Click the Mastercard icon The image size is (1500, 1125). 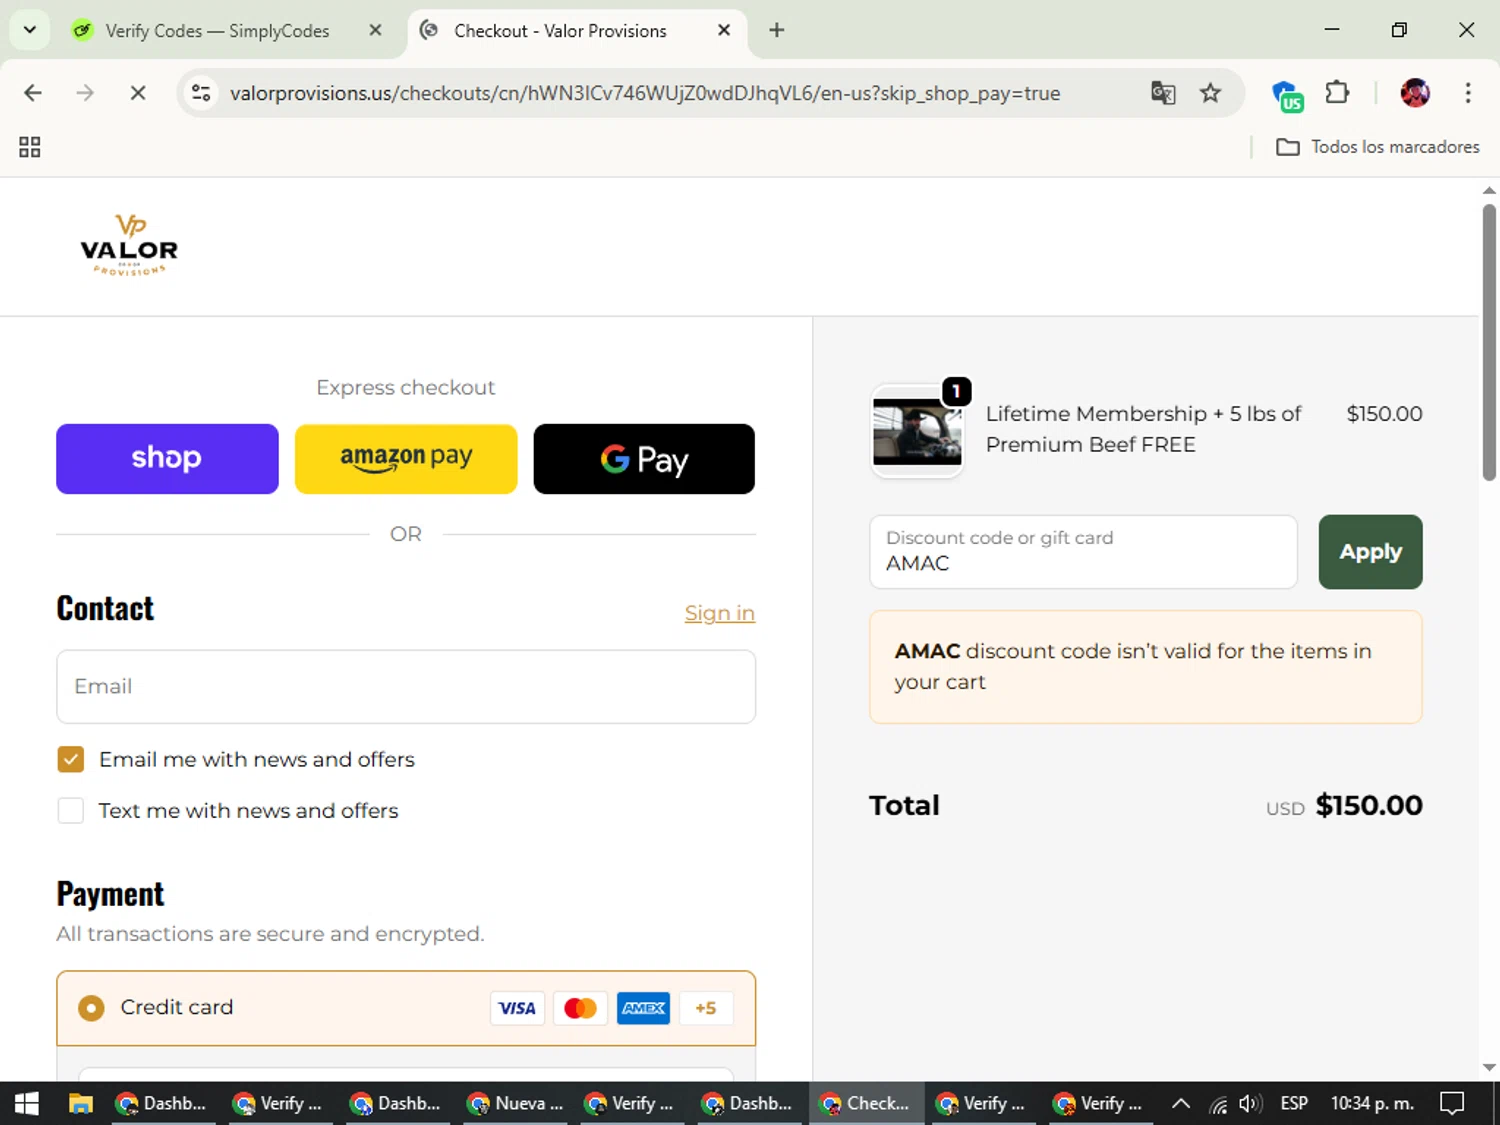(580, 1008)
